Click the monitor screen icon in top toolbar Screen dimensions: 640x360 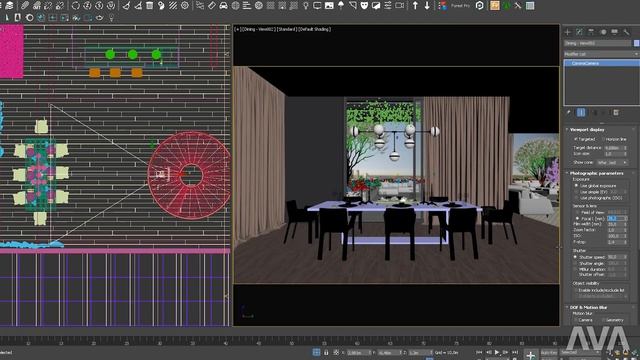coord(317,6)
